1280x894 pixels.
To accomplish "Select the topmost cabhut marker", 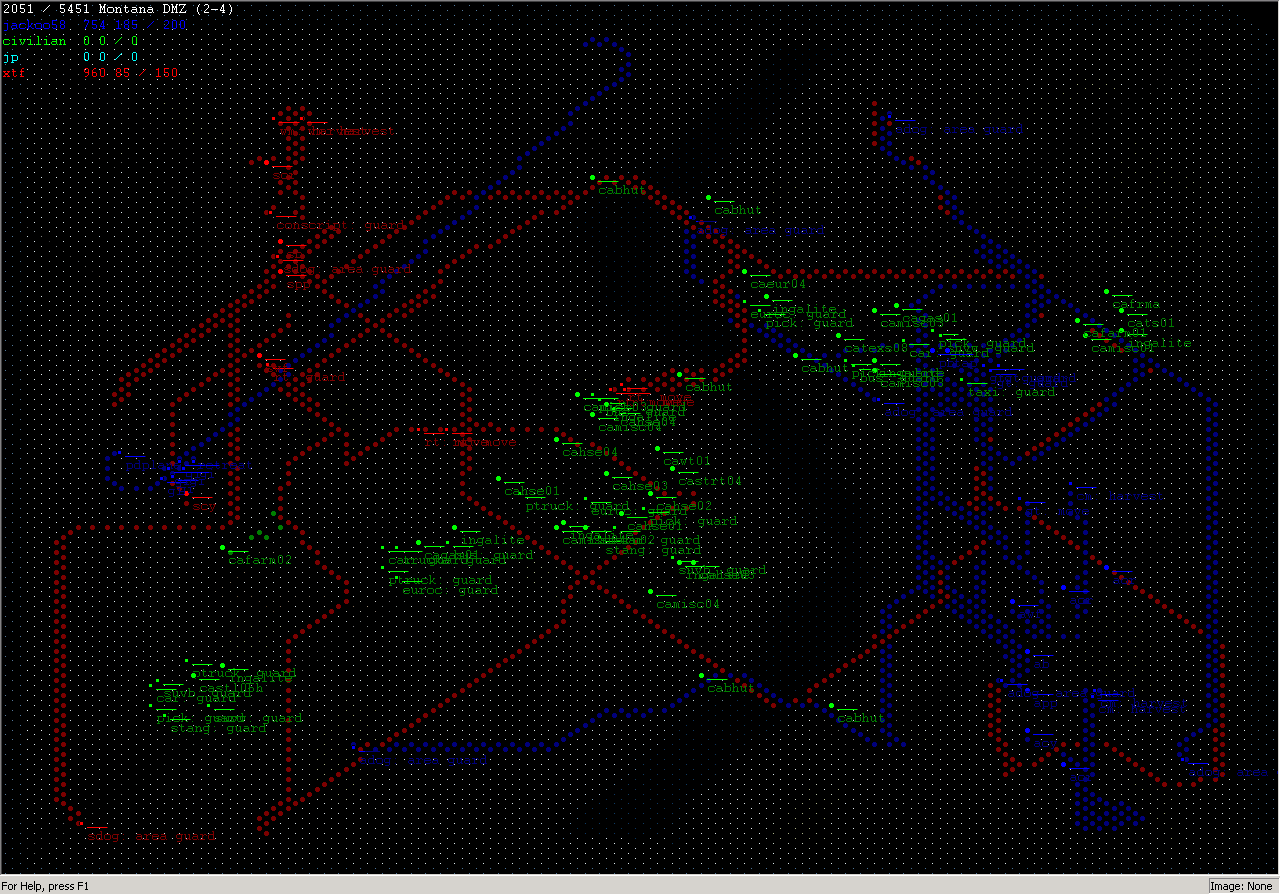I will pos(592,177).
